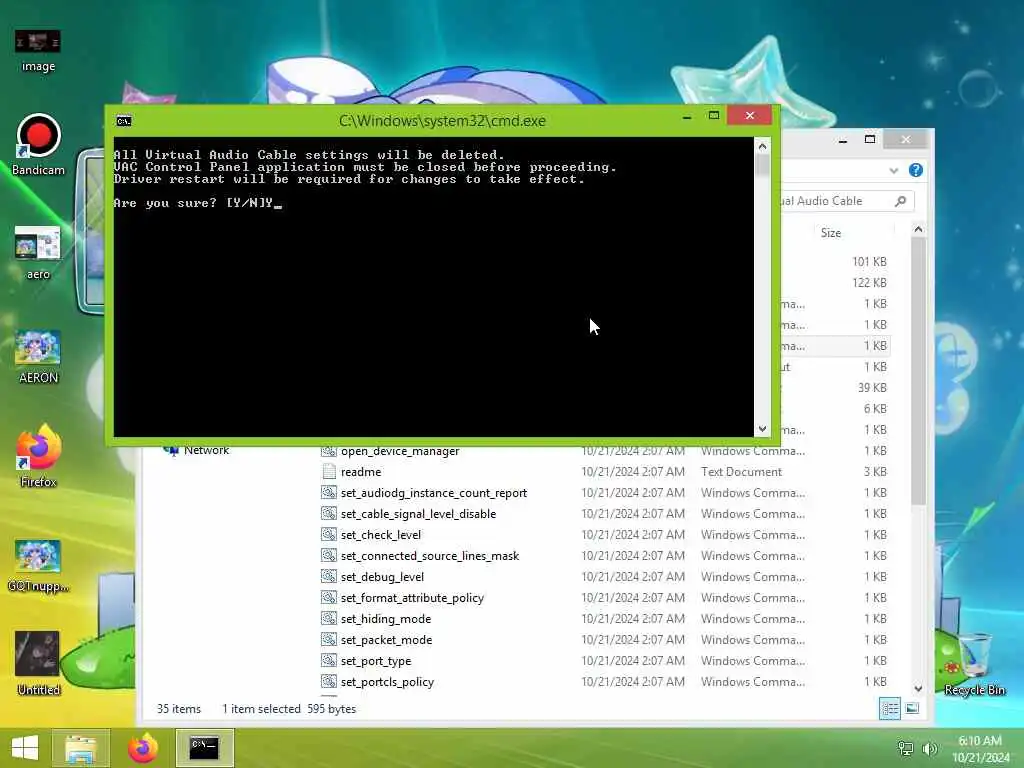Select set_portcls_policy file

point(387,681)
